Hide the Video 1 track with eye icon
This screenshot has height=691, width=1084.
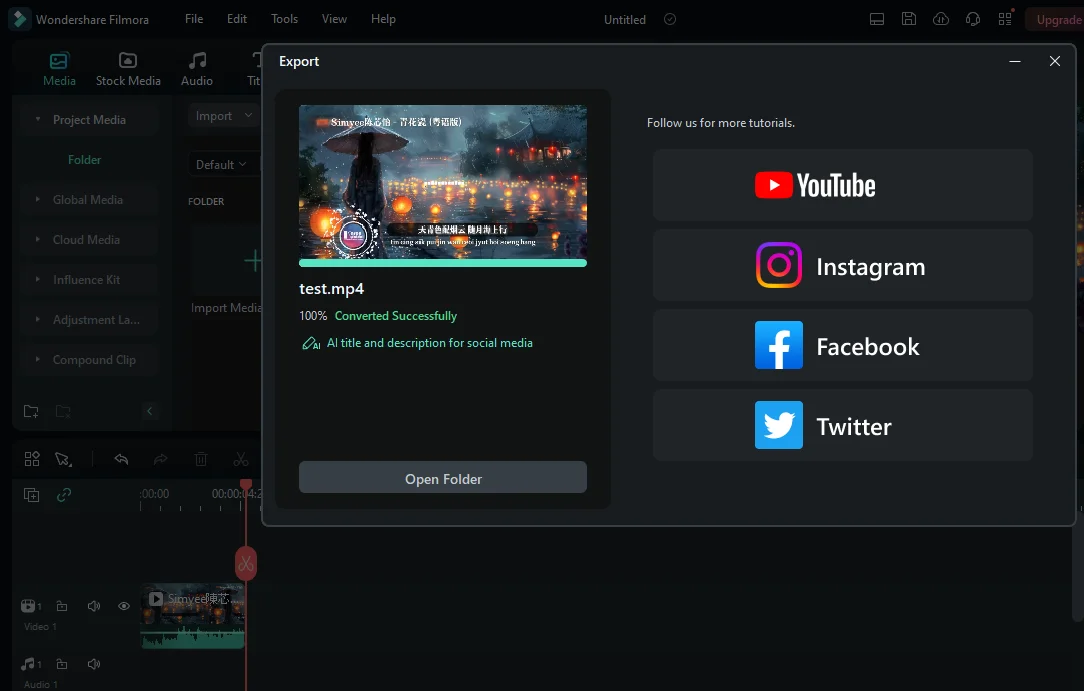[x=124, y=606]
